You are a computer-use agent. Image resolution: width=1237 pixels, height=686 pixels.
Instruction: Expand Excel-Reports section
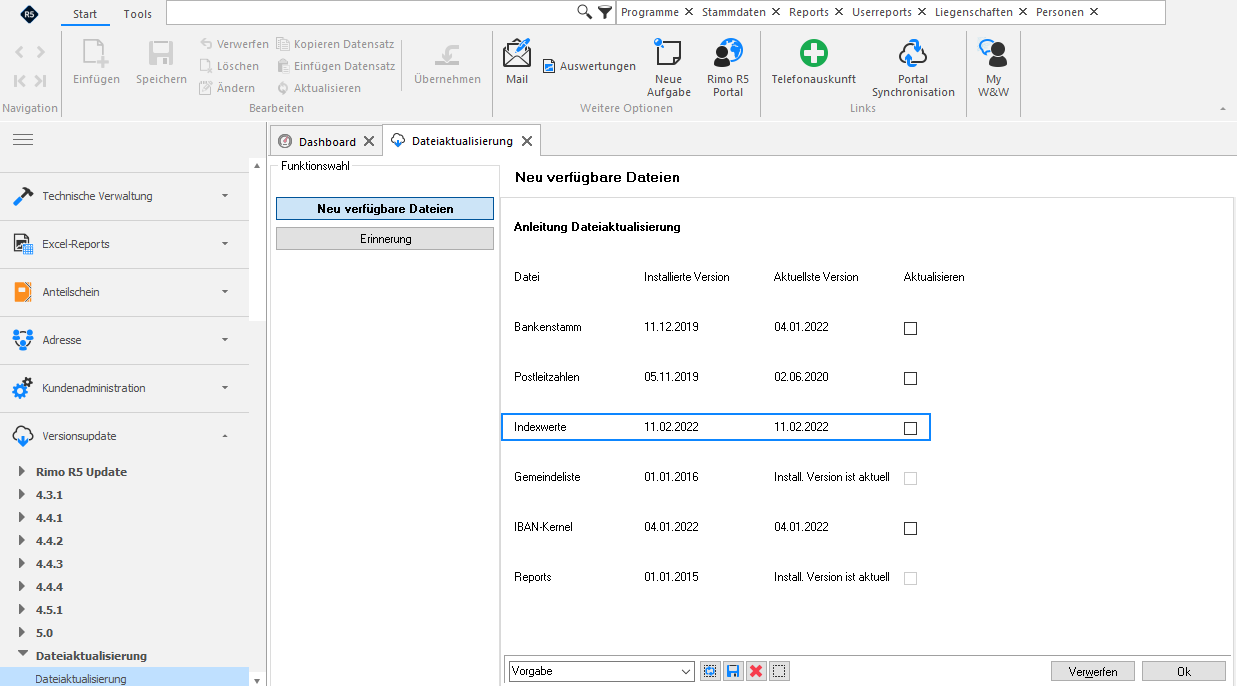point(124,244)
